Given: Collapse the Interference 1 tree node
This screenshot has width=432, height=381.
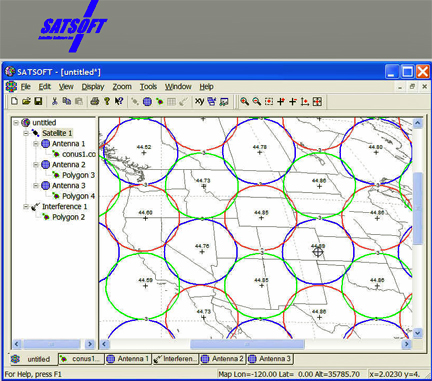Looking at the screenshot, I should (x=26, y=207).
